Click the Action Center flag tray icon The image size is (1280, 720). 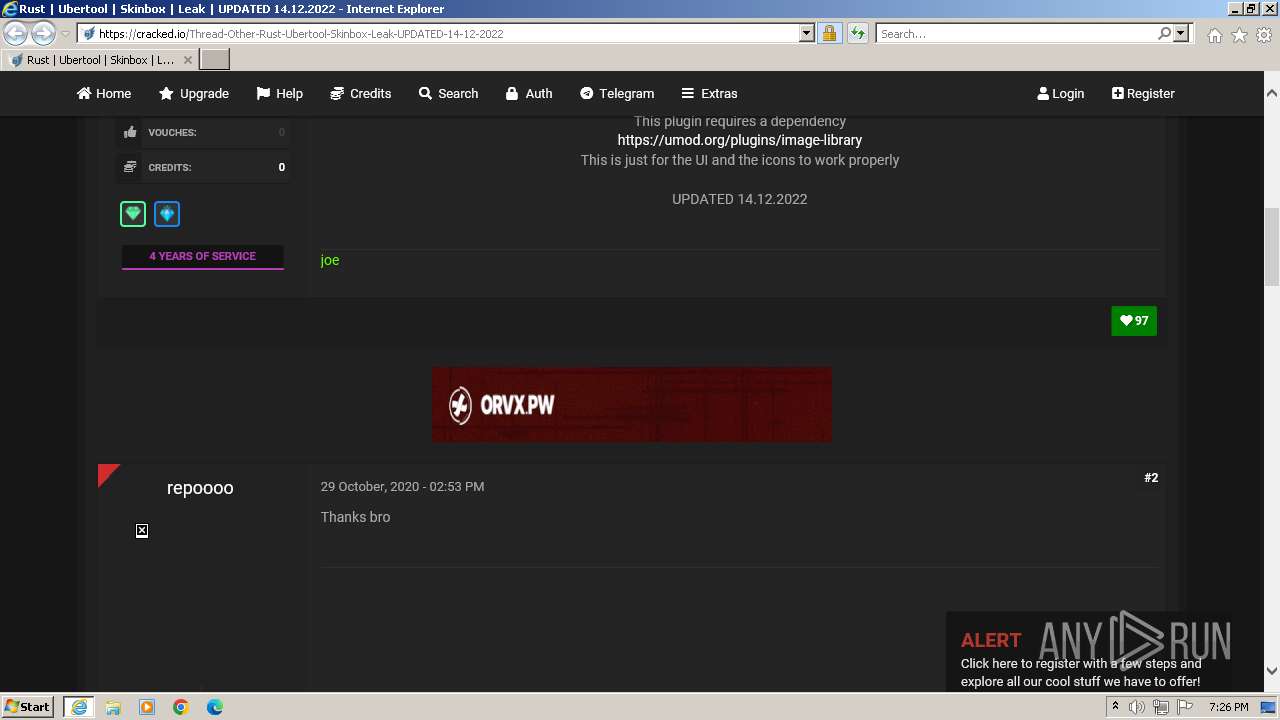pyautogui.click(x=1185, y=707)
